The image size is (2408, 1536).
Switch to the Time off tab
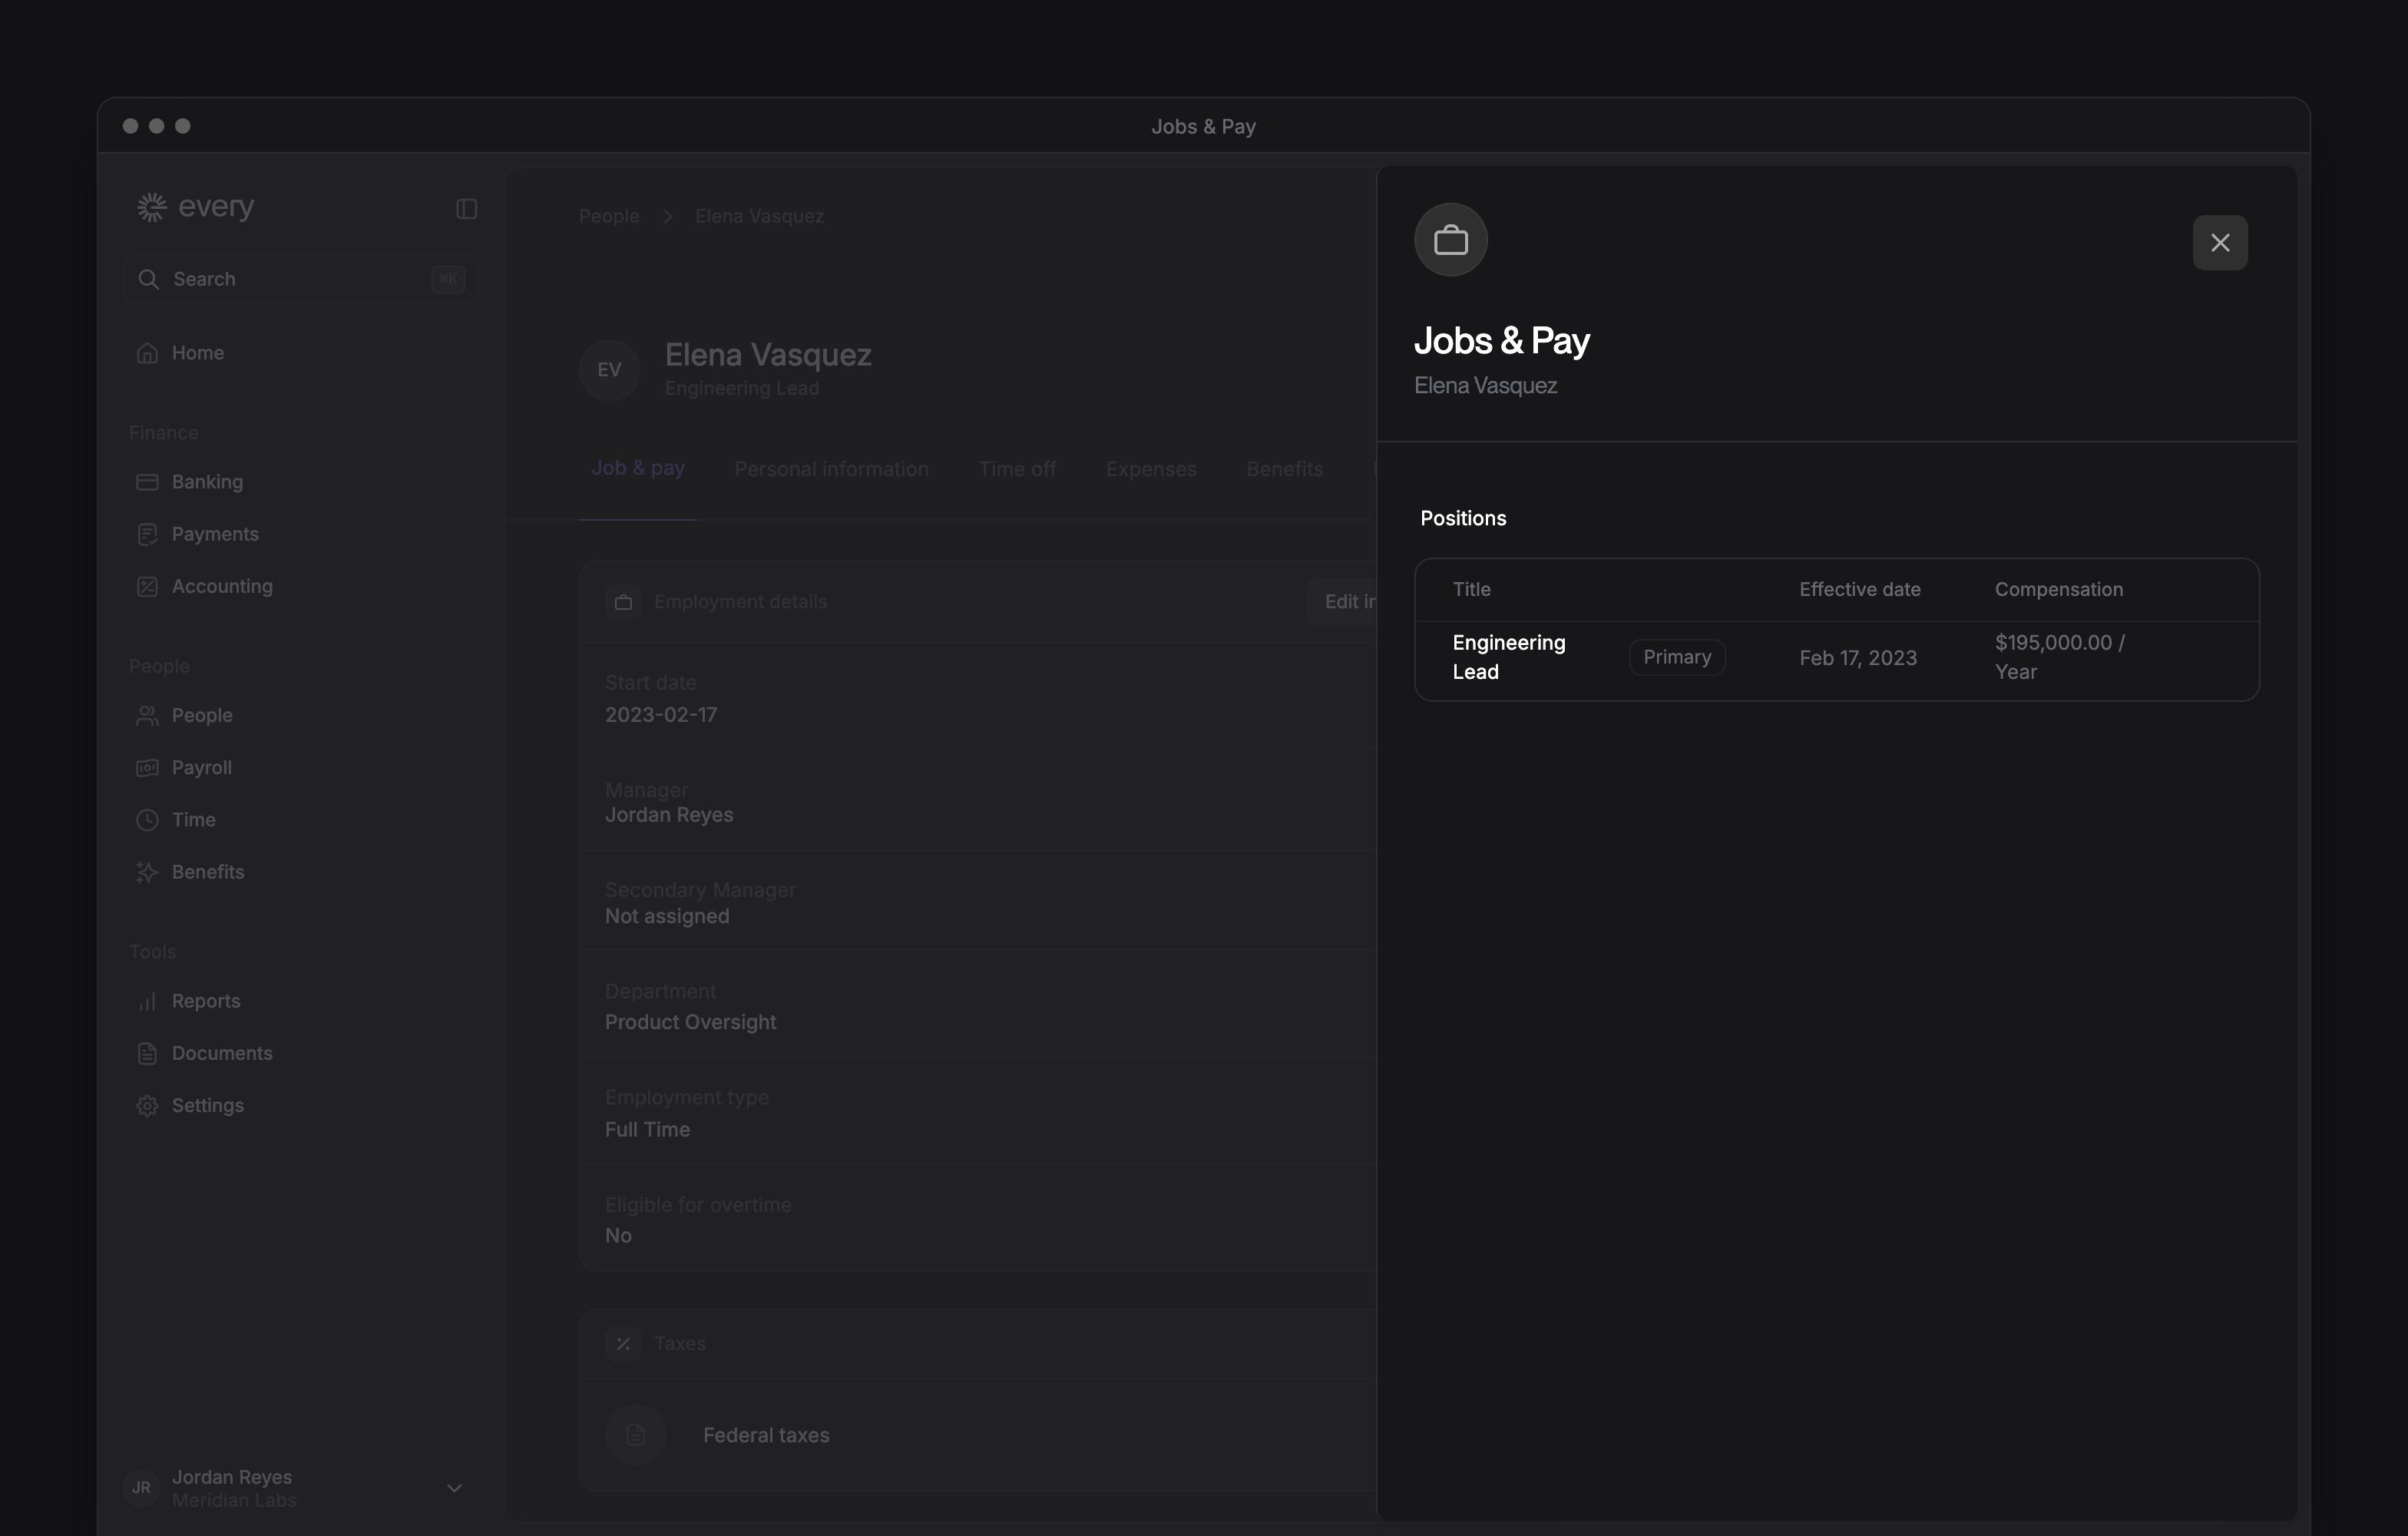1017,469
